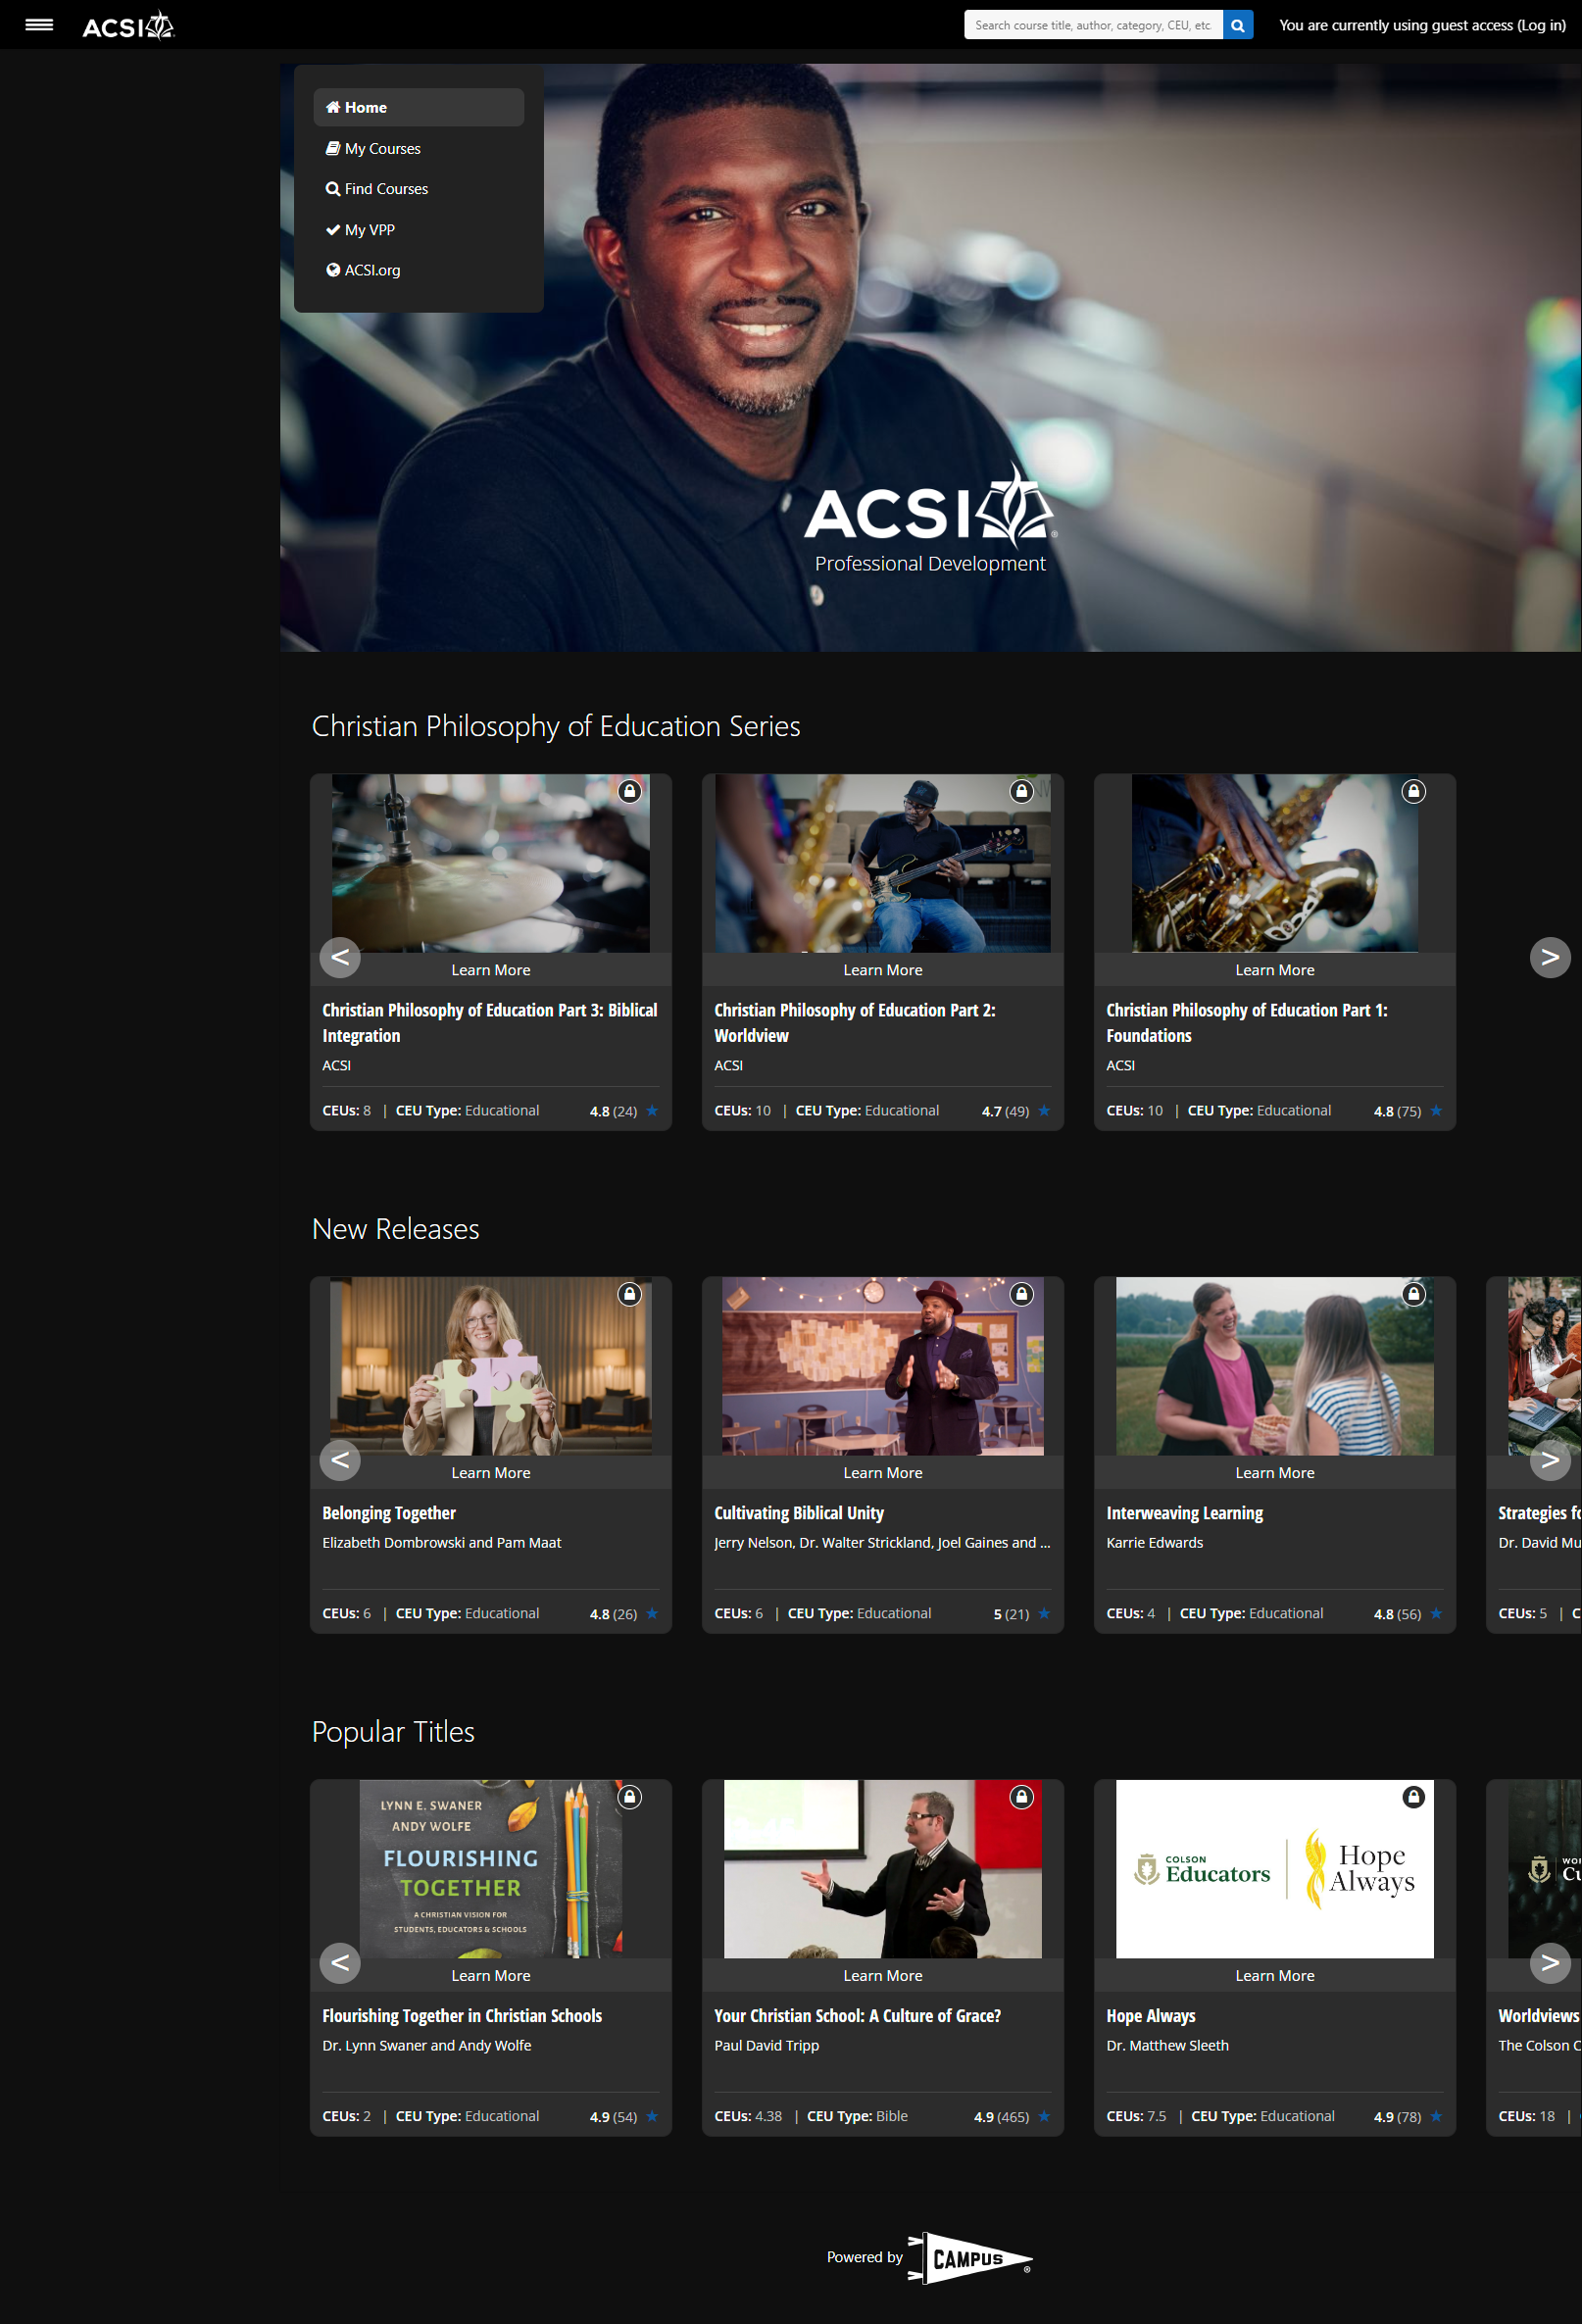Viewport: 1582px width, 2324px height.
Task: Click the ACSI logo in header
Action: (128, 25)
